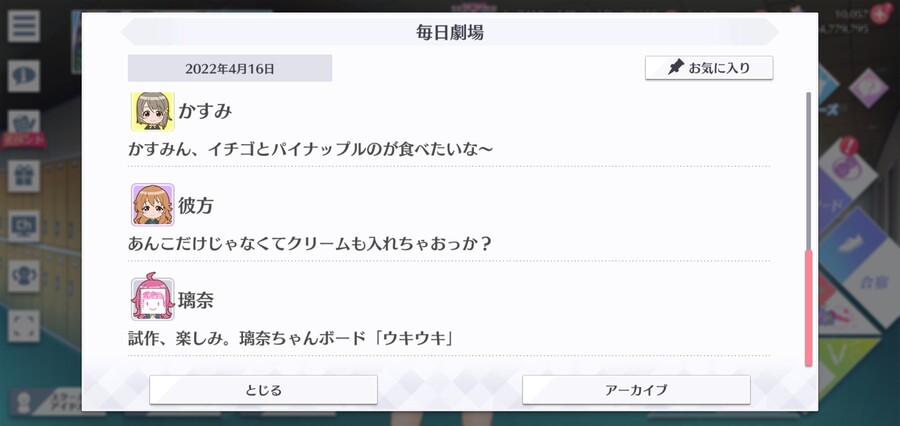Click the red plus icon top right
The image size is (900, 426).
click(x=880, y=13)
